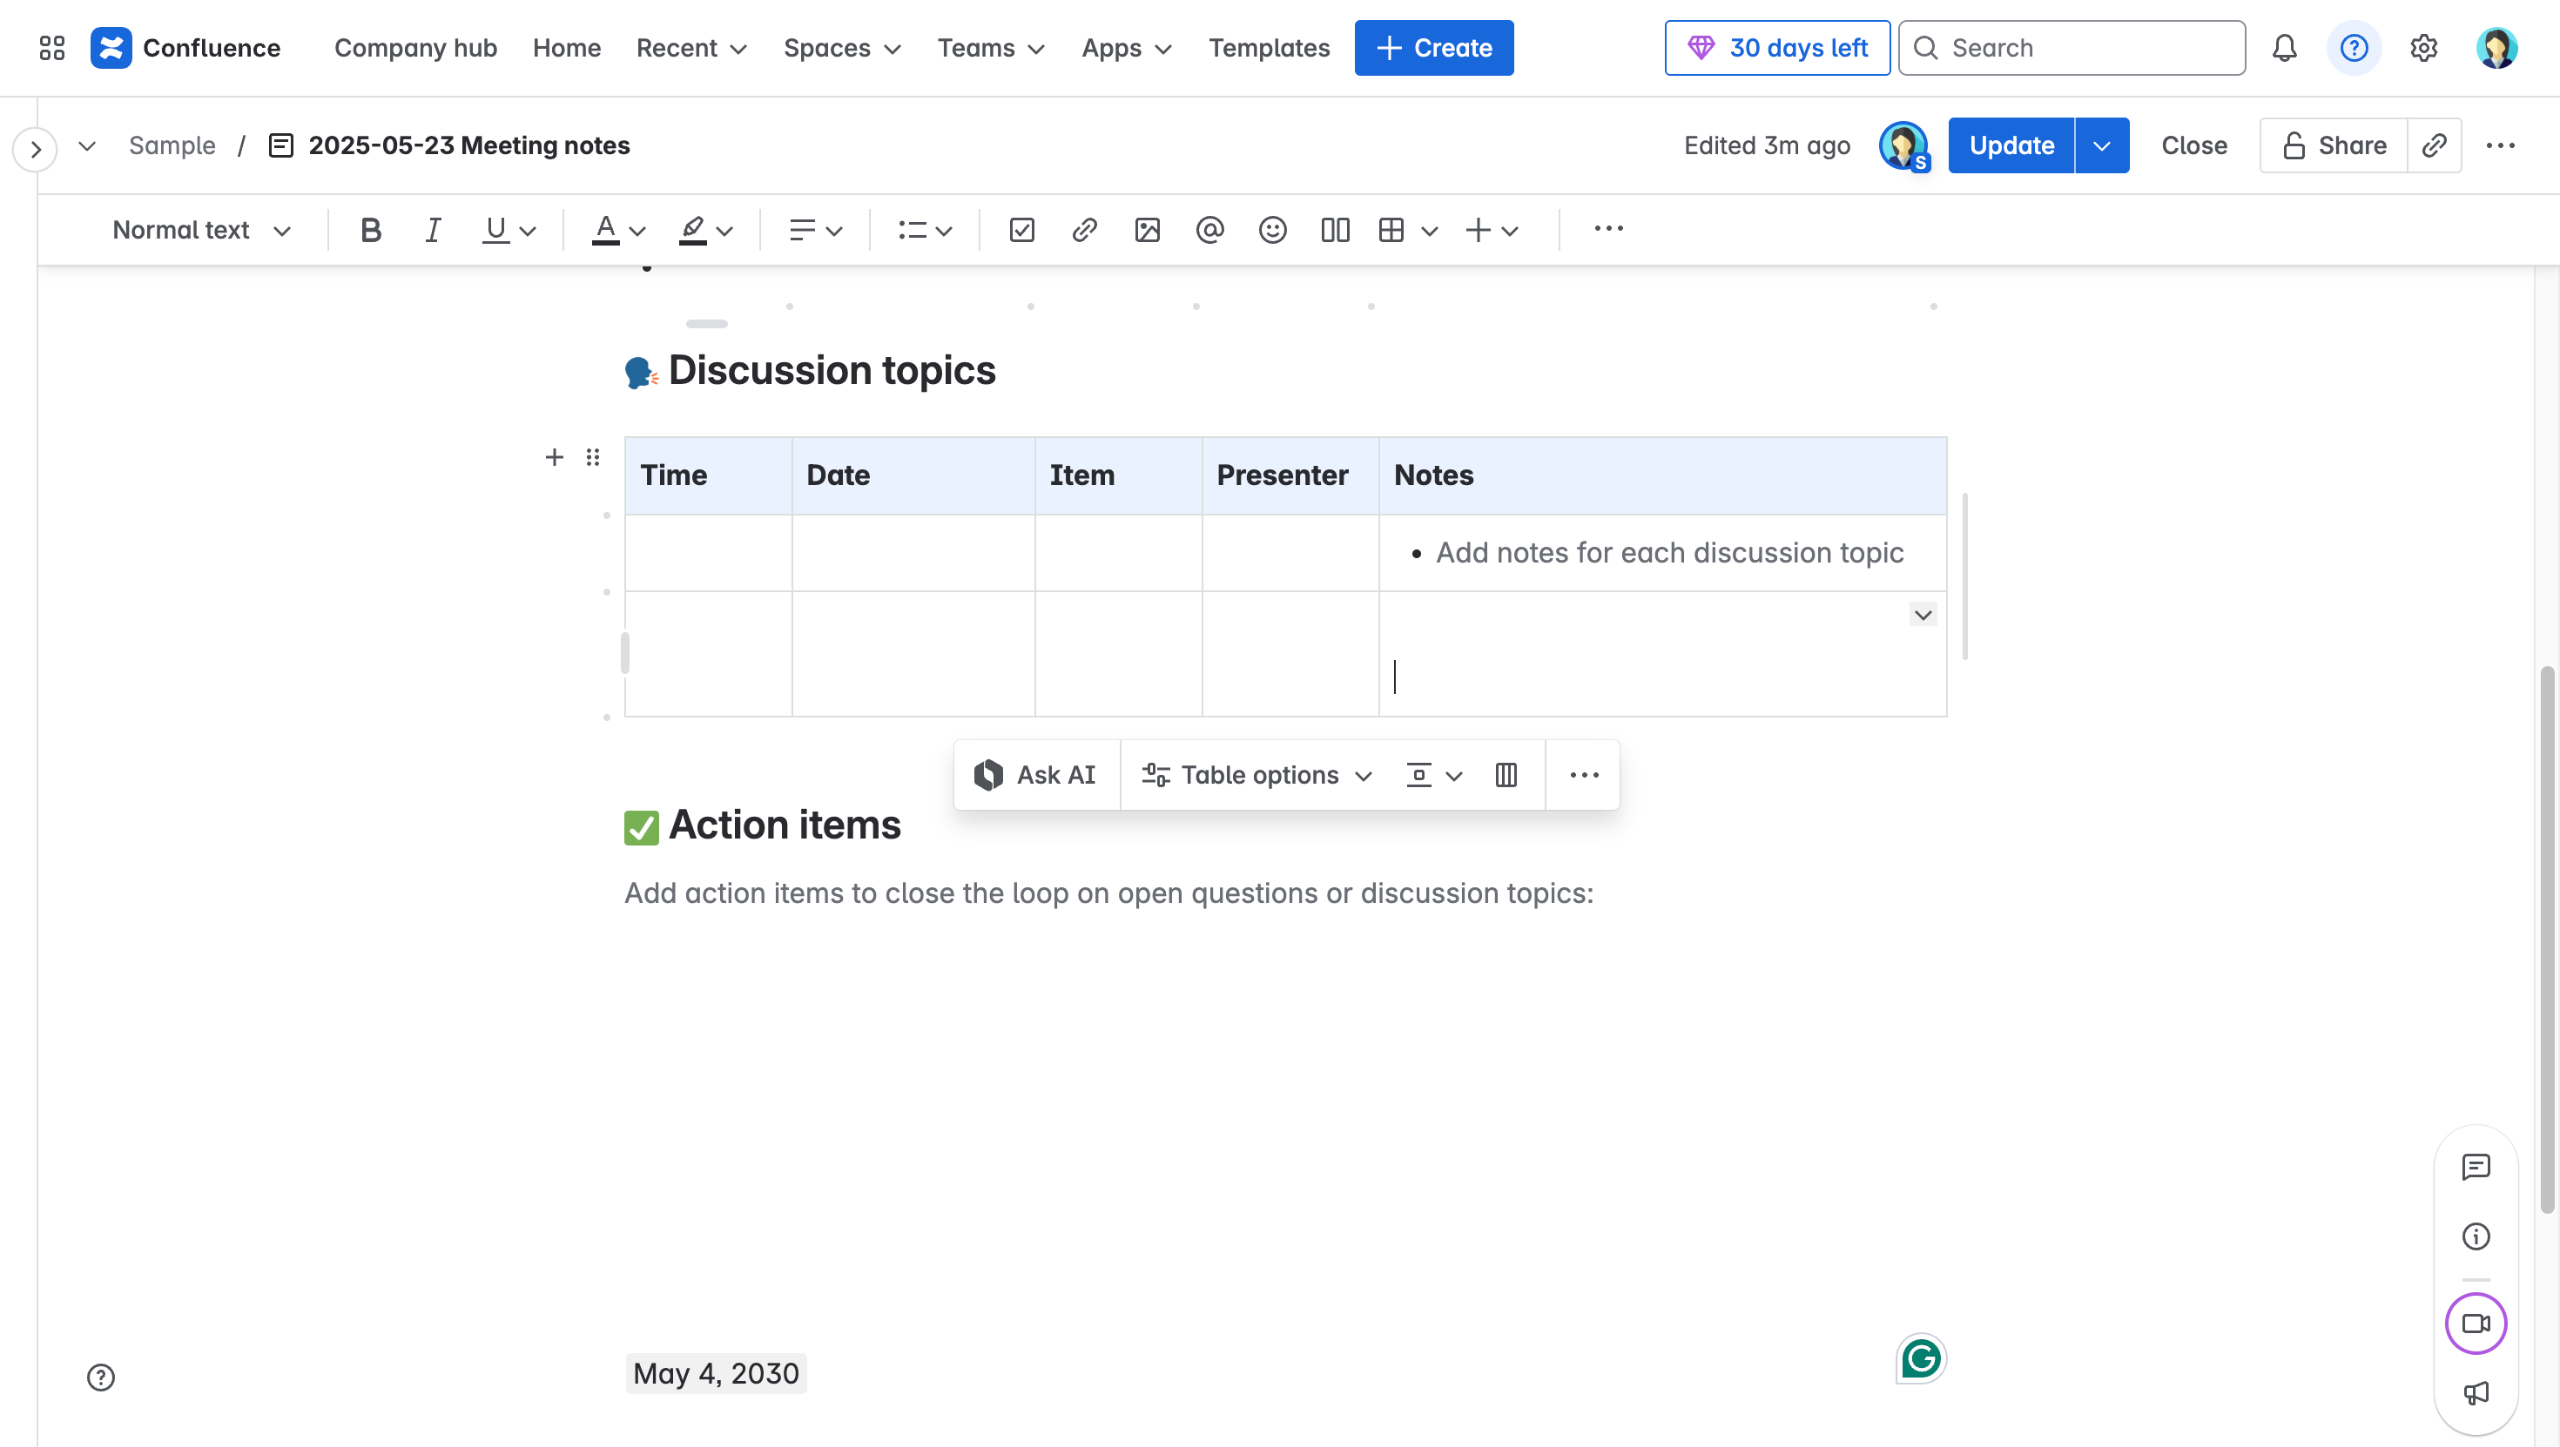Insert a table from toolbar
This screenshot has height=1447, width=2560.
click(x=1391, y=230)
